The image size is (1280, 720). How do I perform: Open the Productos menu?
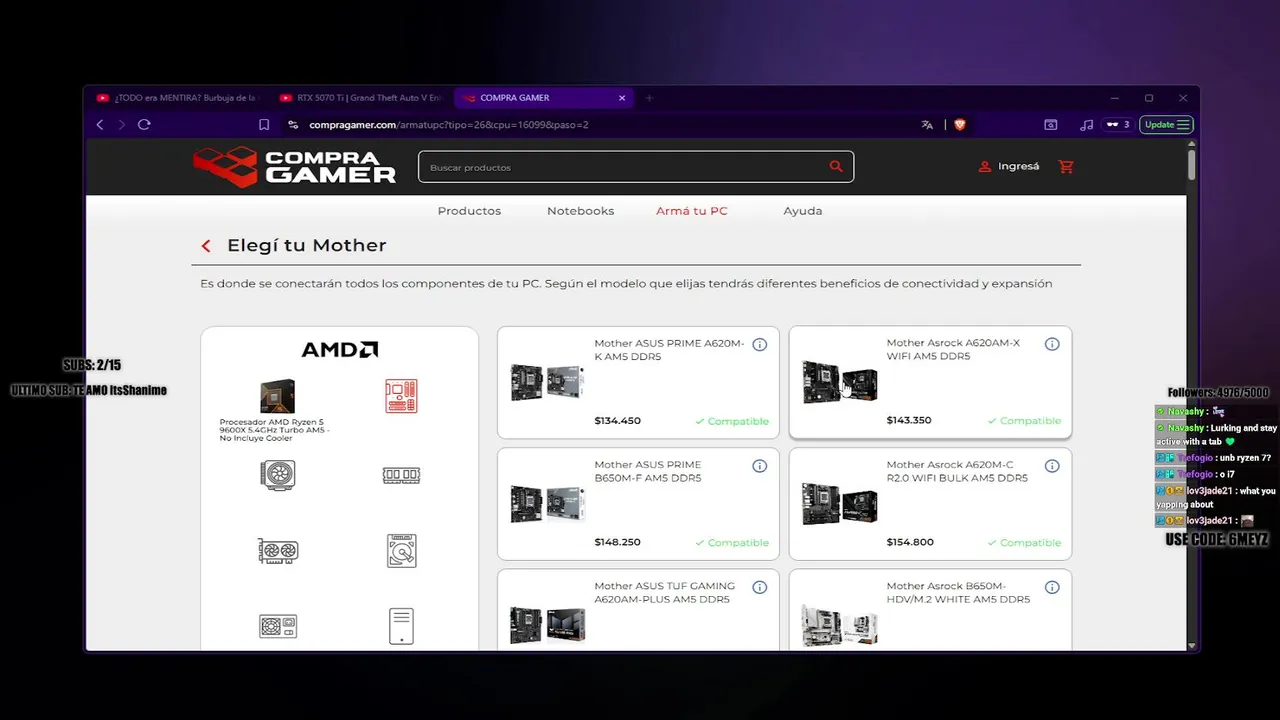point(469,211)
